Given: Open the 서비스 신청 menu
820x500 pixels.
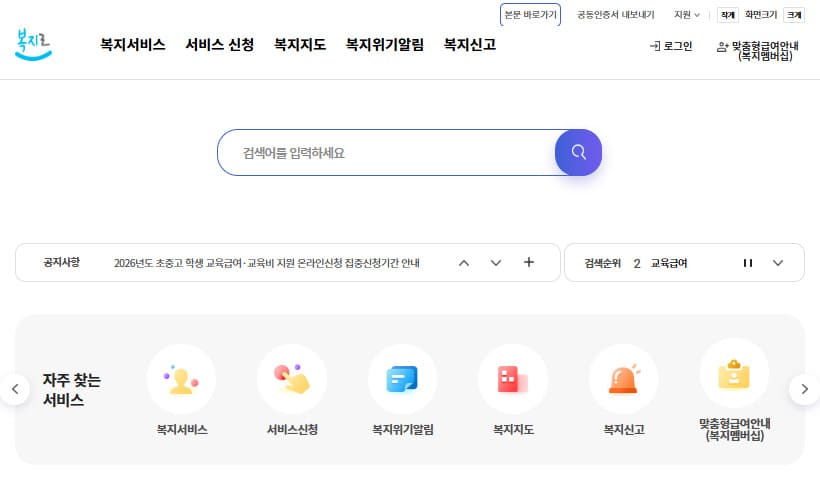Looking at the screenshot, I should pos(220,45).
